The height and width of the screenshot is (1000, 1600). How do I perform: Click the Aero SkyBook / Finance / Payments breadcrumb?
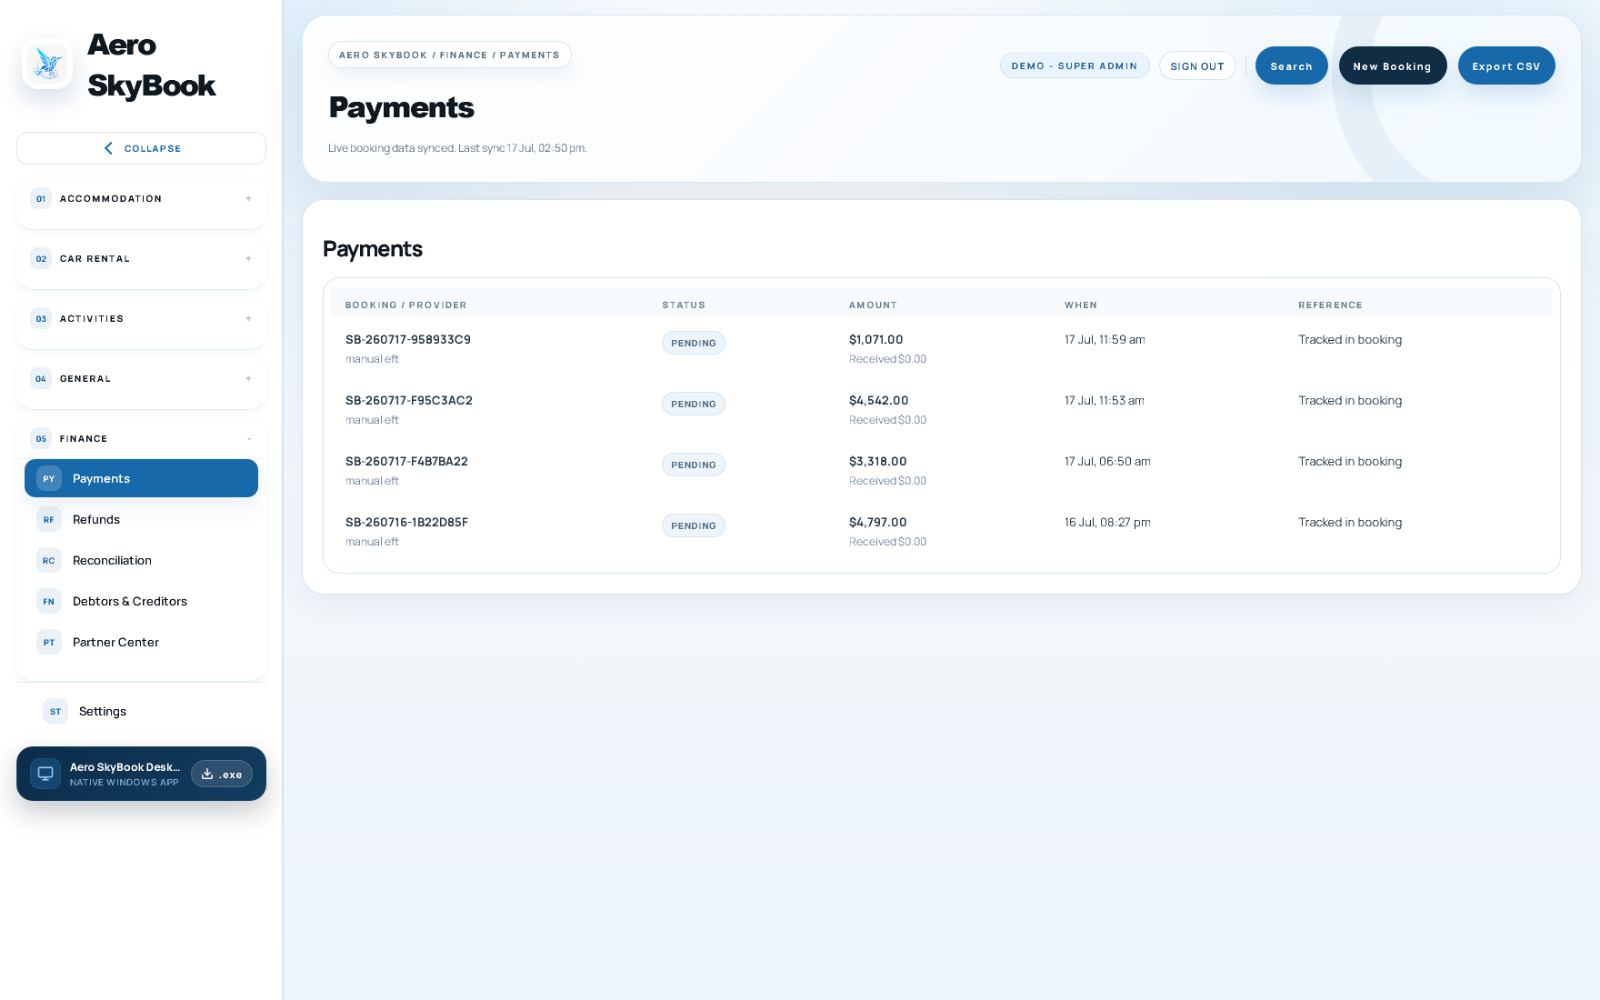449,55
